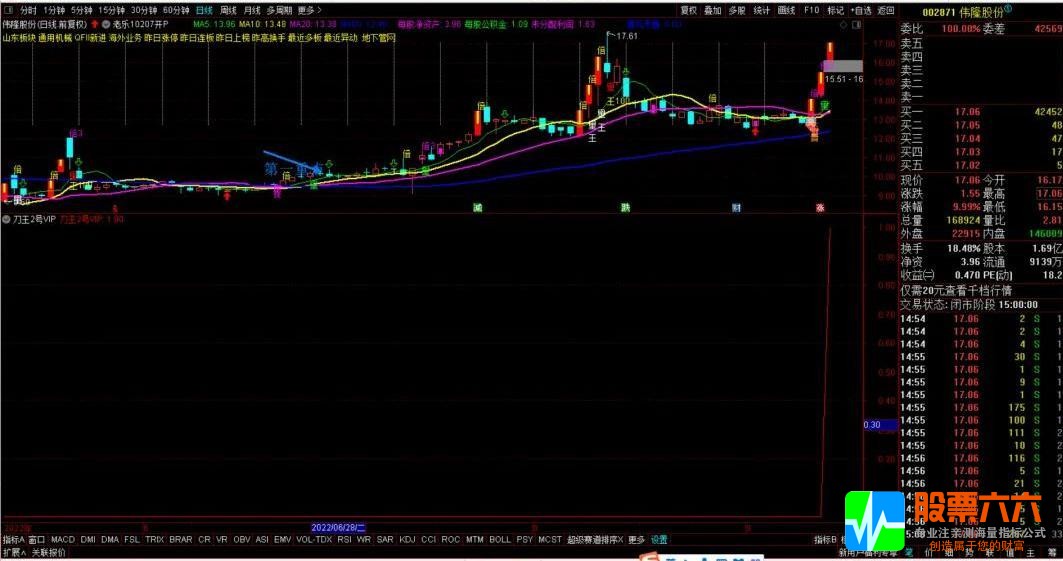Select the 超级赛道排序X indicator

point(595,539)
